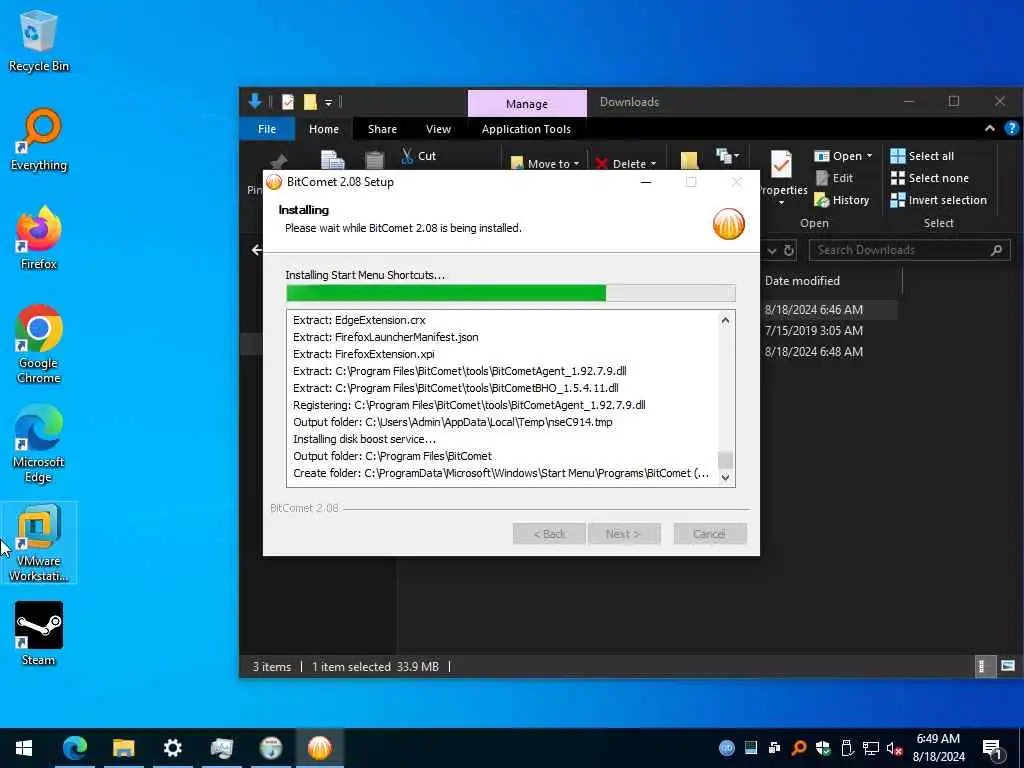The width and height of the screenshot is (1024, 768).
Task: Switch to BitComet installer taskbar button
Action: 319,748
